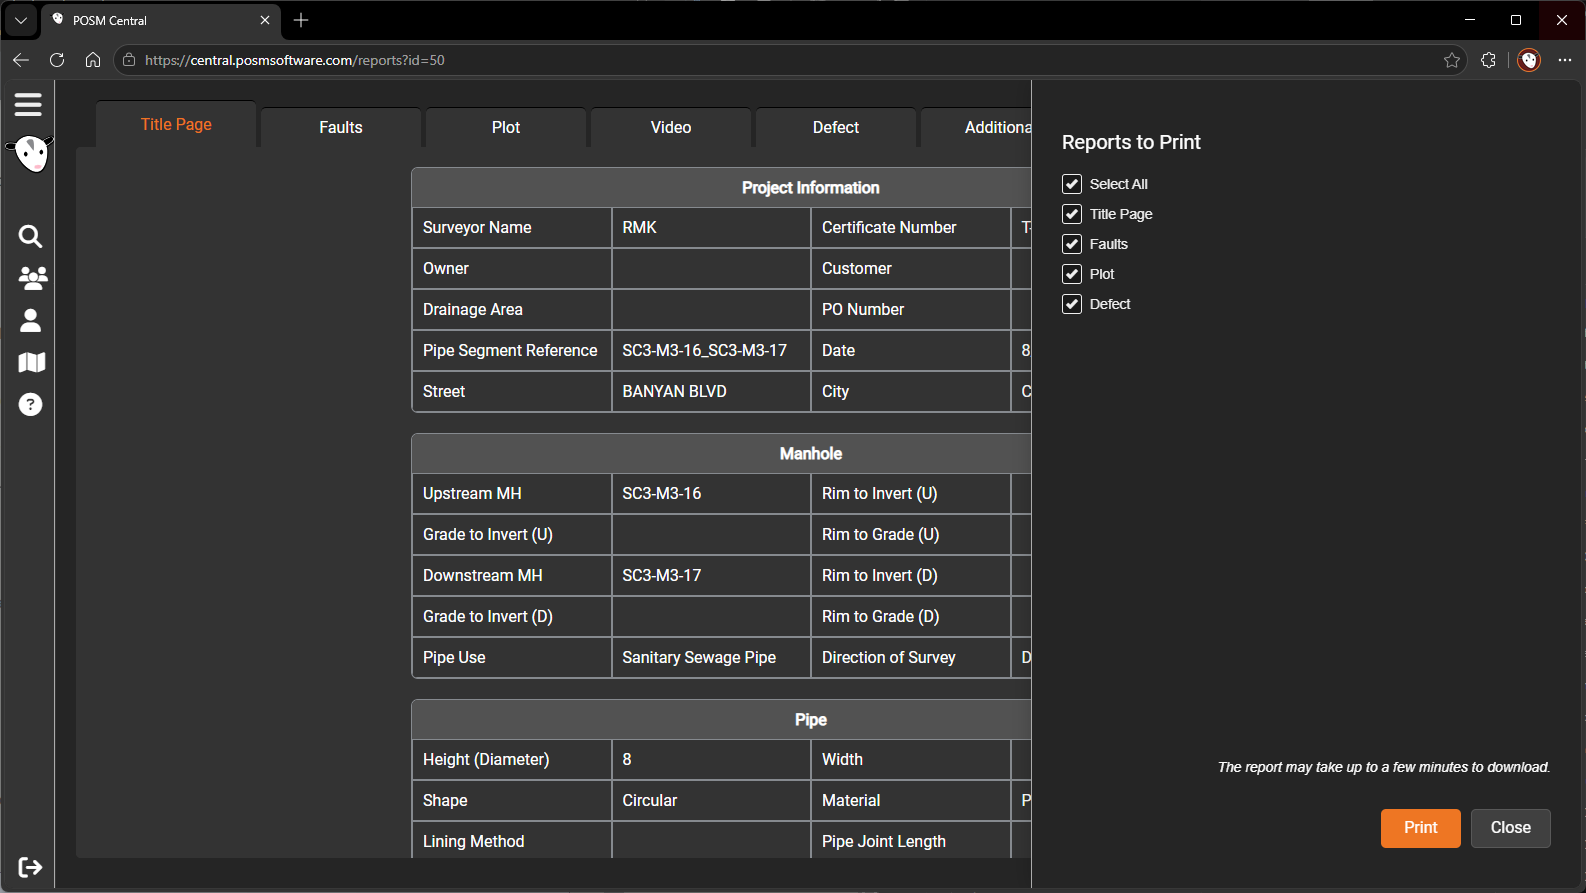The width and height of the screenshot is (1586, 893).
Task: Reload the page with refresh icon
Action: pyautogui.click(x=57, y=60)
